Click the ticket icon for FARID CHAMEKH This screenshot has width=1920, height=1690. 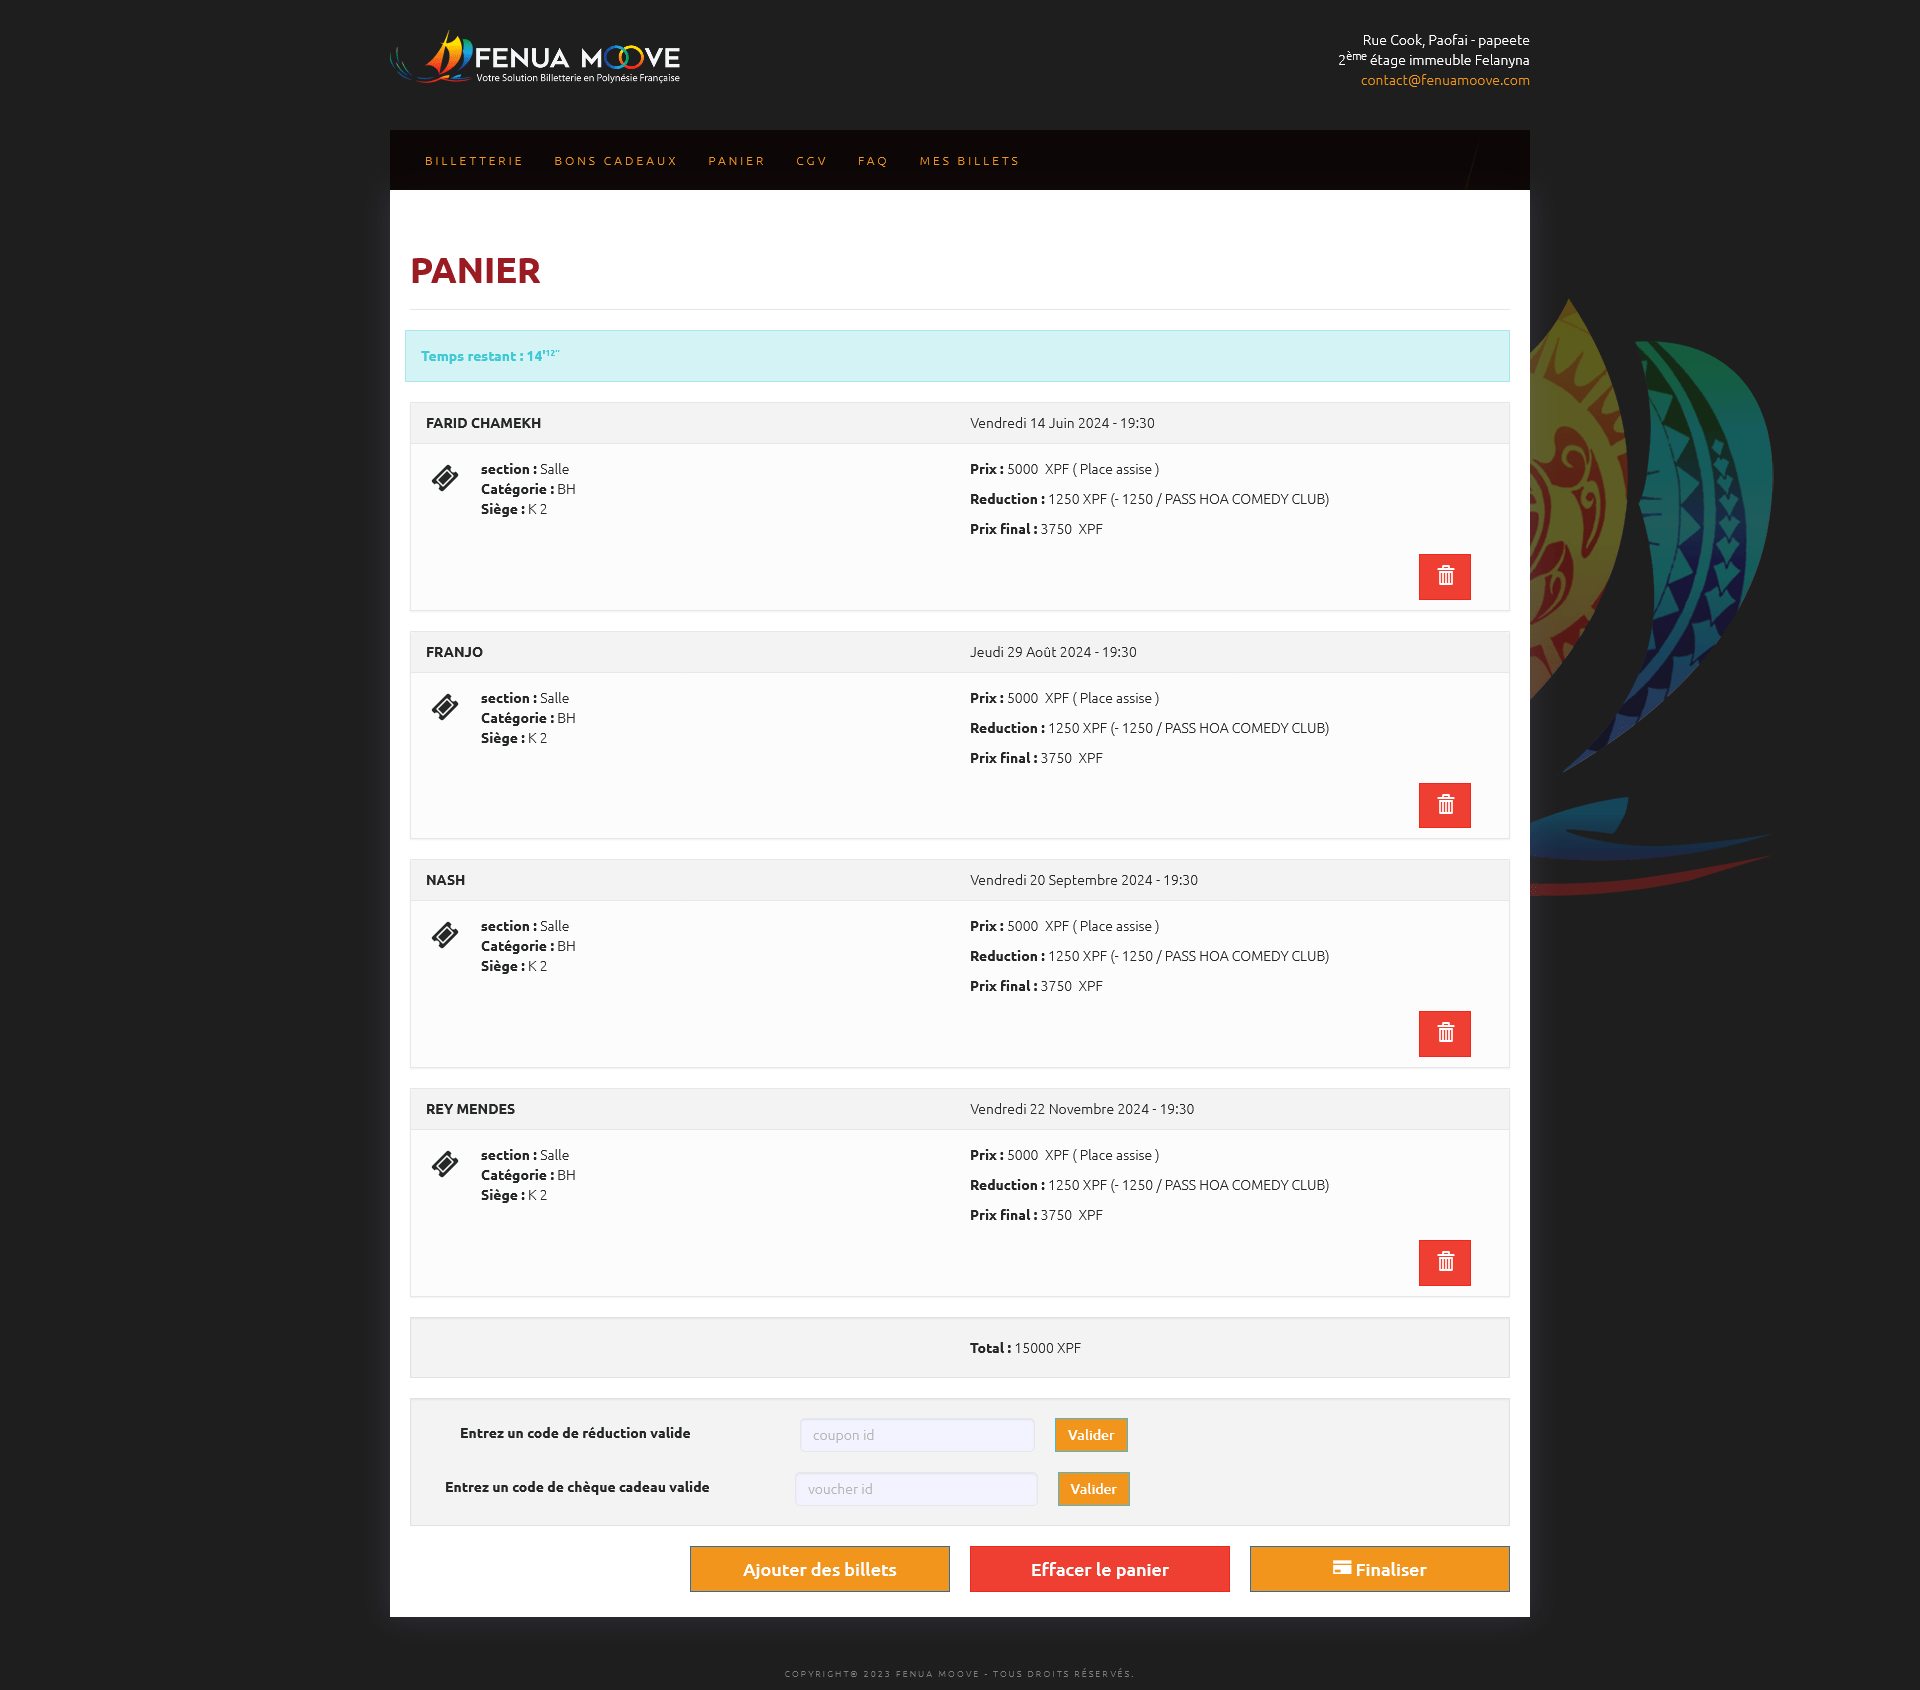pos(445,478)
